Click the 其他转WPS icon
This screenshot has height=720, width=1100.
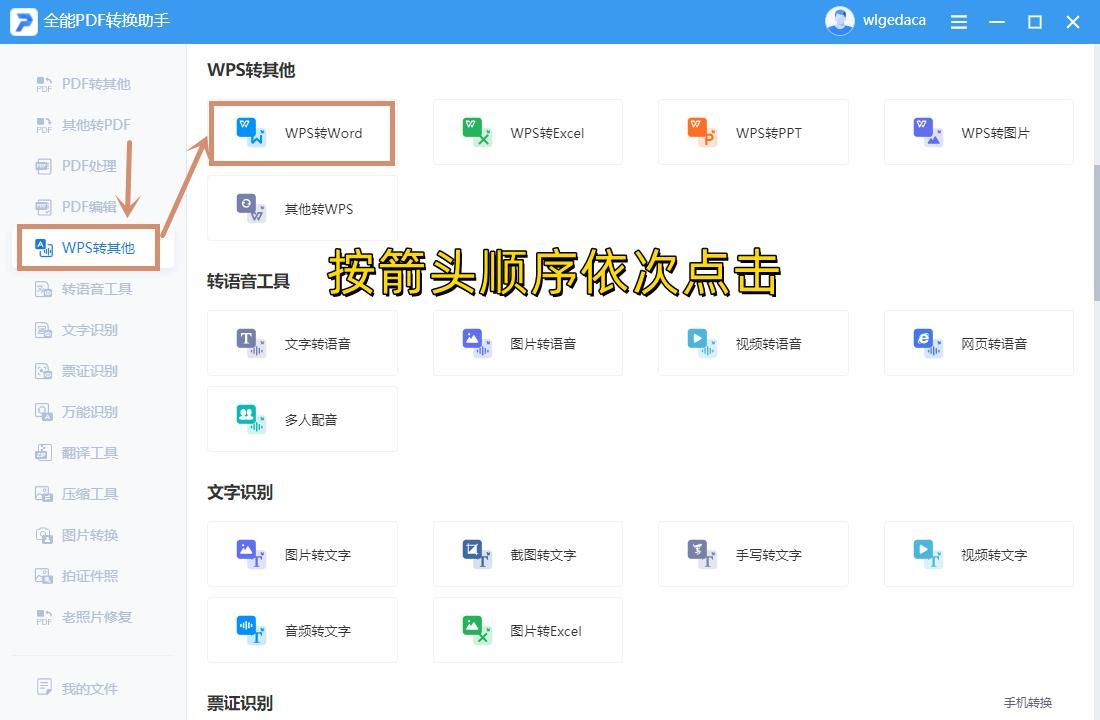click(250, 208)
